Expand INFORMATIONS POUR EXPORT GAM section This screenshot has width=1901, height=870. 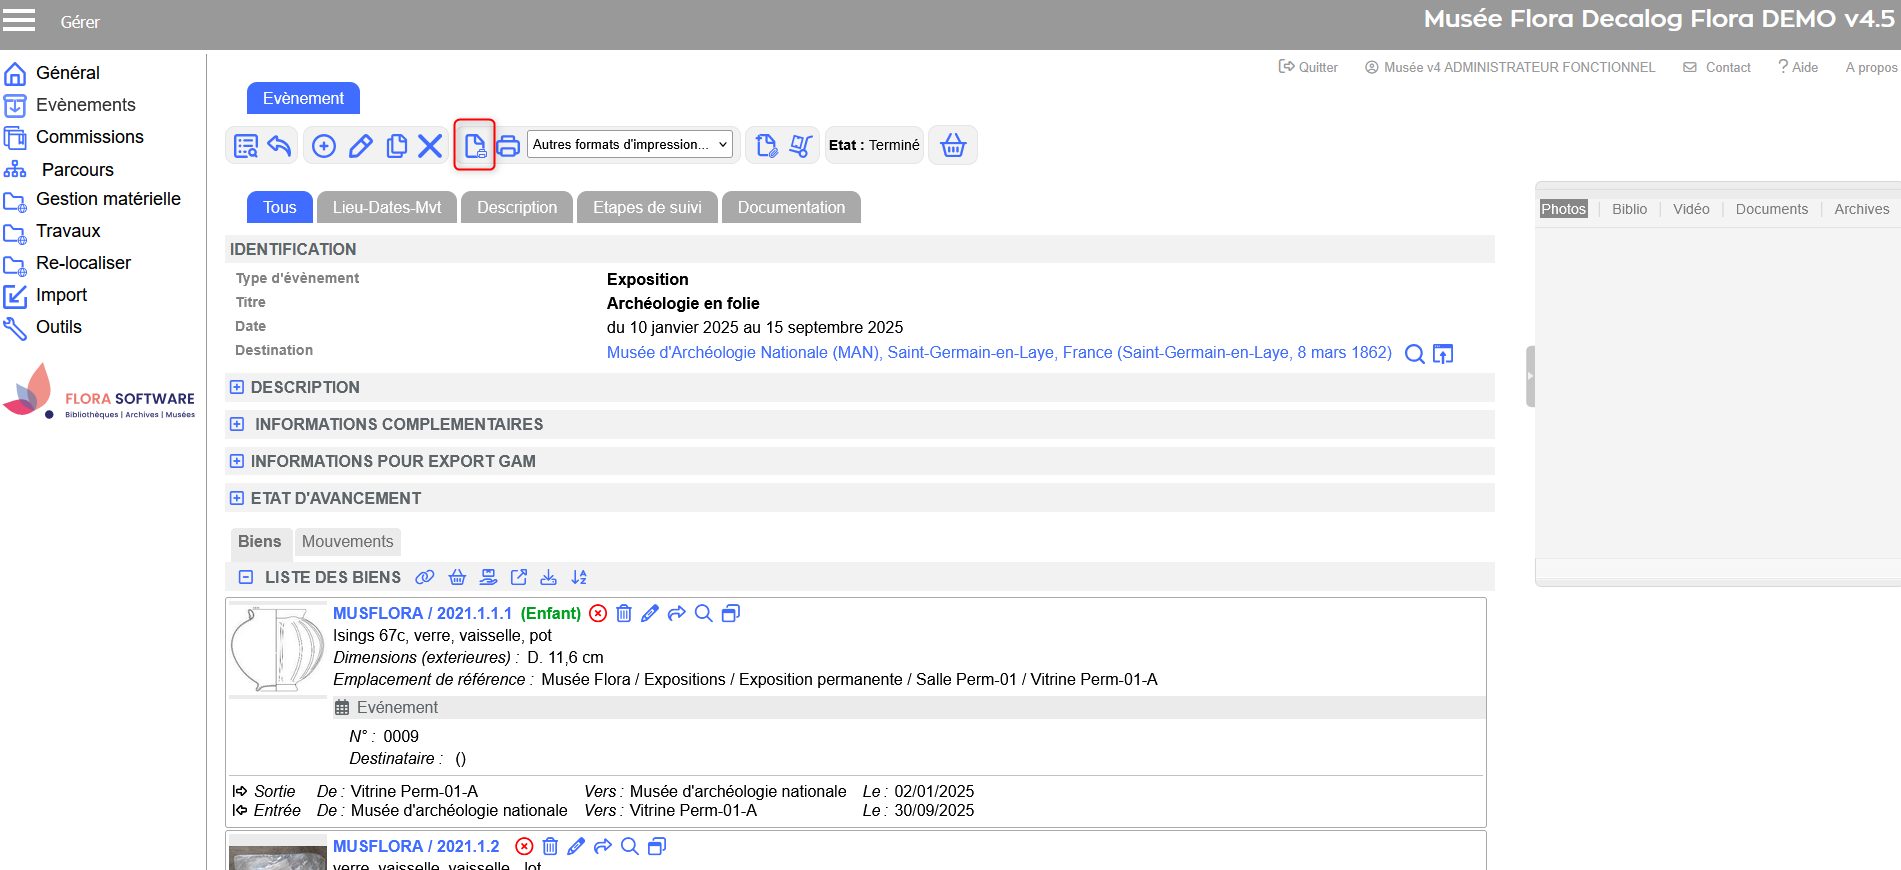click(237, 461)
